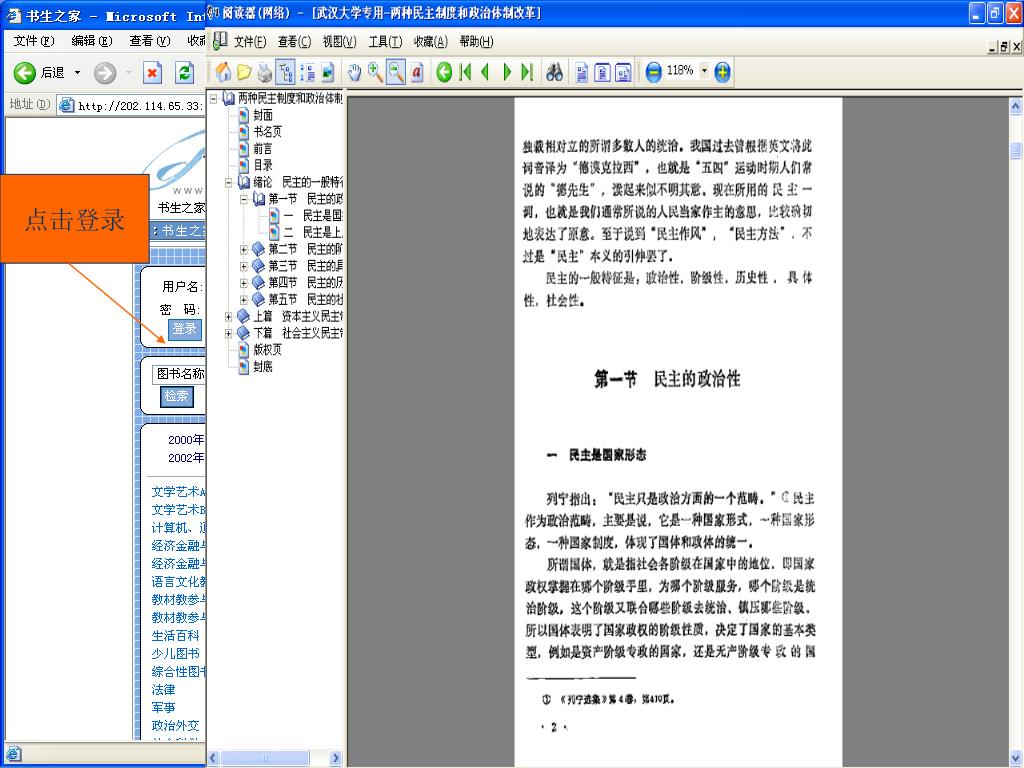The width and height of the screenshot is (1024, 768).
Task: Expand the 第三节 section node
Action: (244, 266)
